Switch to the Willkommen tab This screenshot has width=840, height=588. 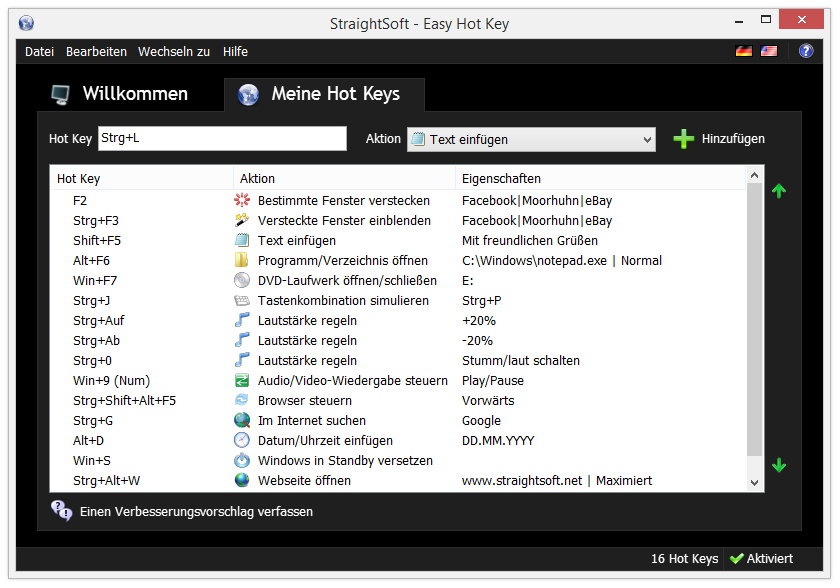(x=119, y=94)
